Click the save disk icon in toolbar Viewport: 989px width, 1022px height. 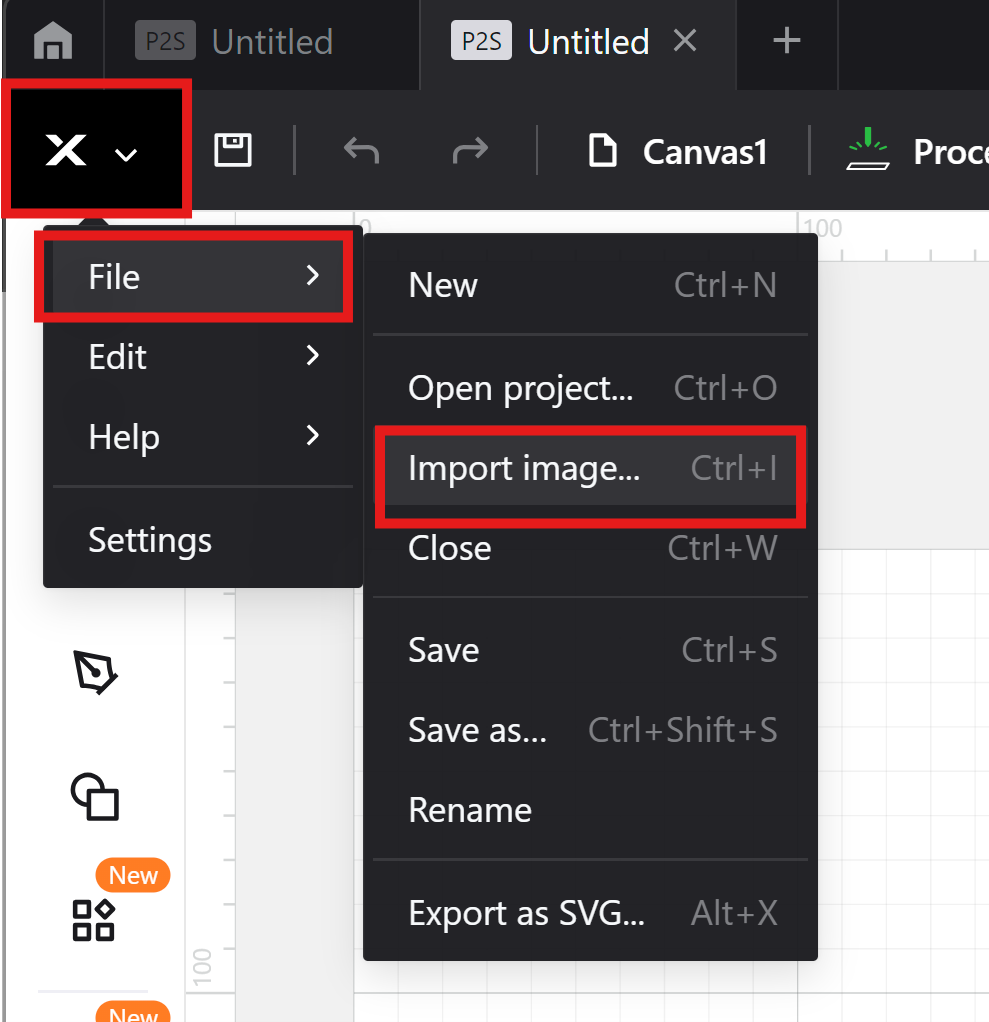233,151
